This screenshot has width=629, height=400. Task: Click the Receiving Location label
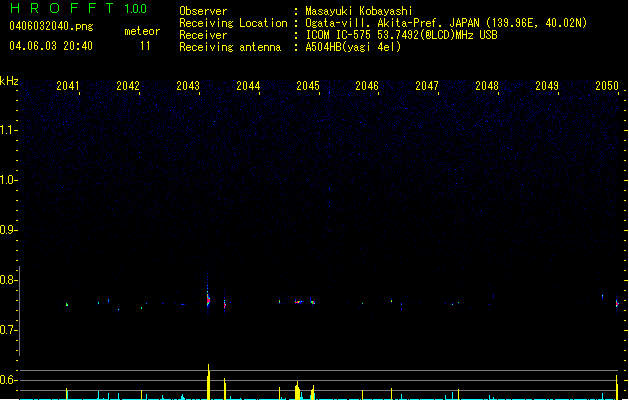click(x=233, y=23)
